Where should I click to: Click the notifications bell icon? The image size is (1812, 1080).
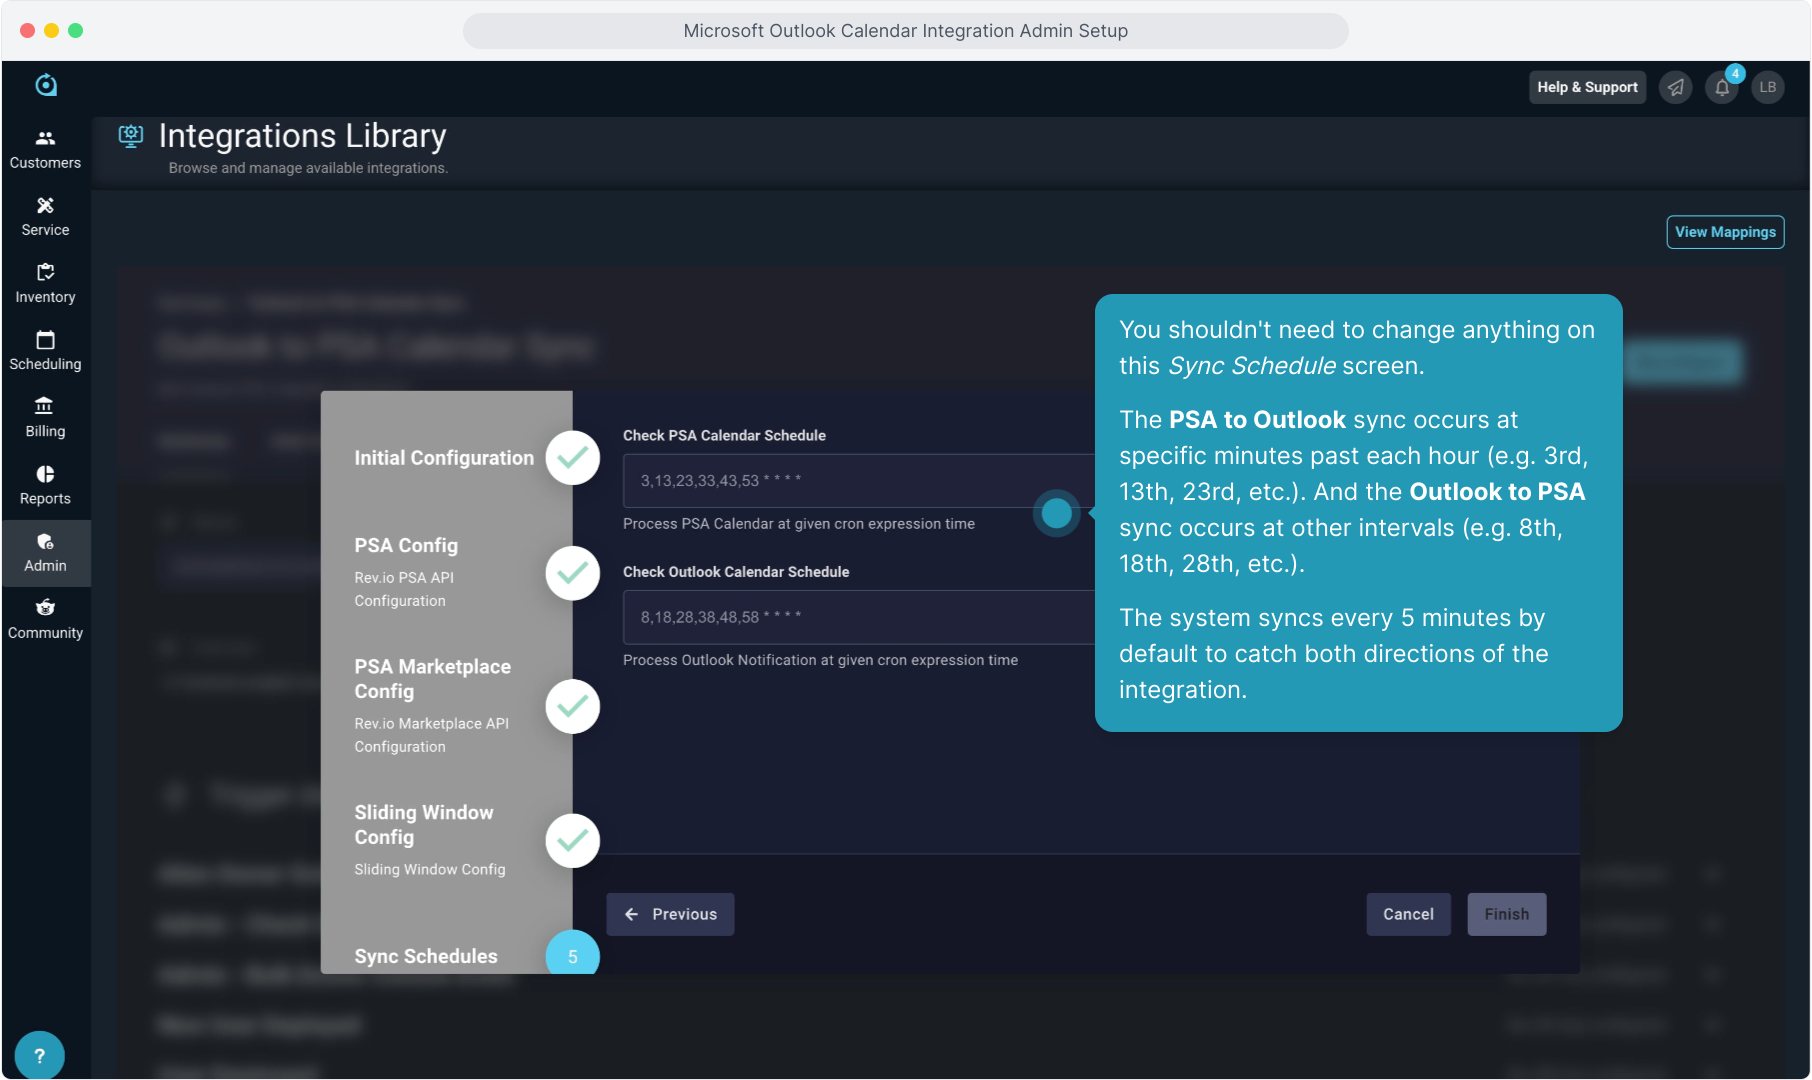(x=1721, y=88)
